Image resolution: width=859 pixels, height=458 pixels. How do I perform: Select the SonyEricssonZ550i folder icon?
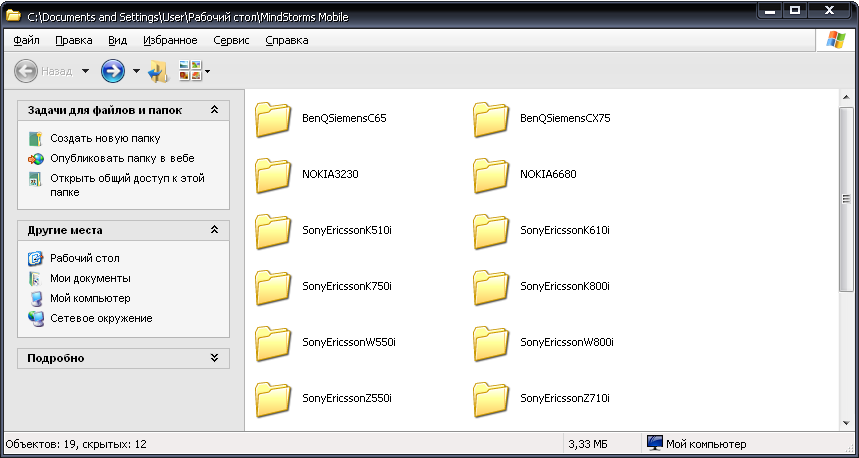[273, 399]
